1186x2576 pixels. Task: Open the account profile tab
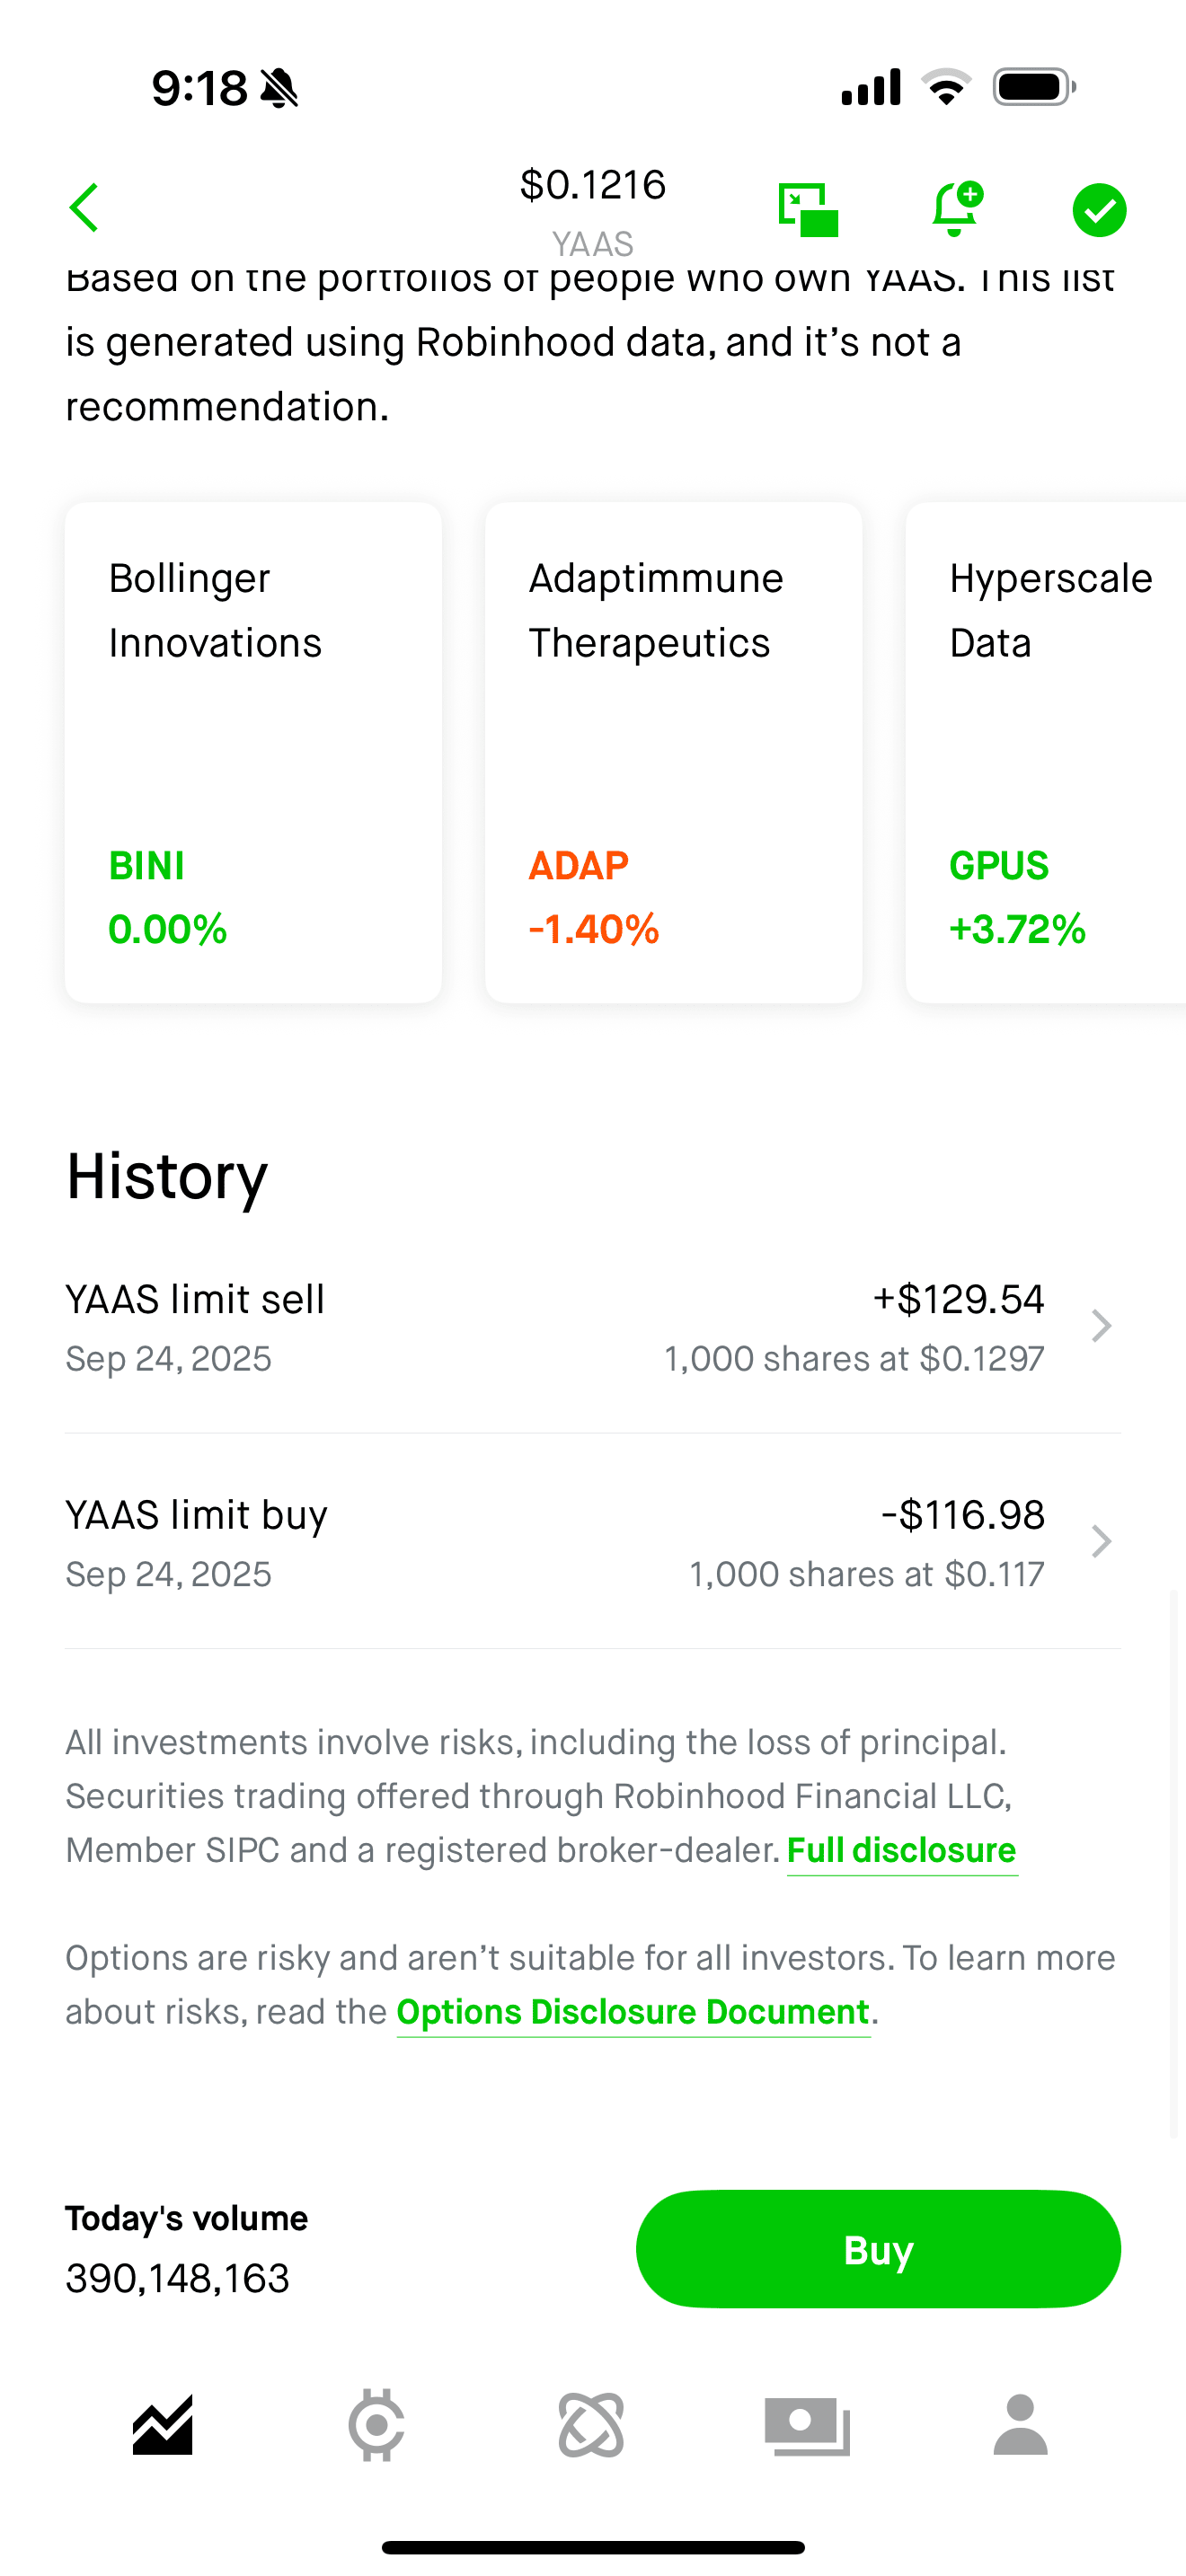(x=1020, y=2425)
